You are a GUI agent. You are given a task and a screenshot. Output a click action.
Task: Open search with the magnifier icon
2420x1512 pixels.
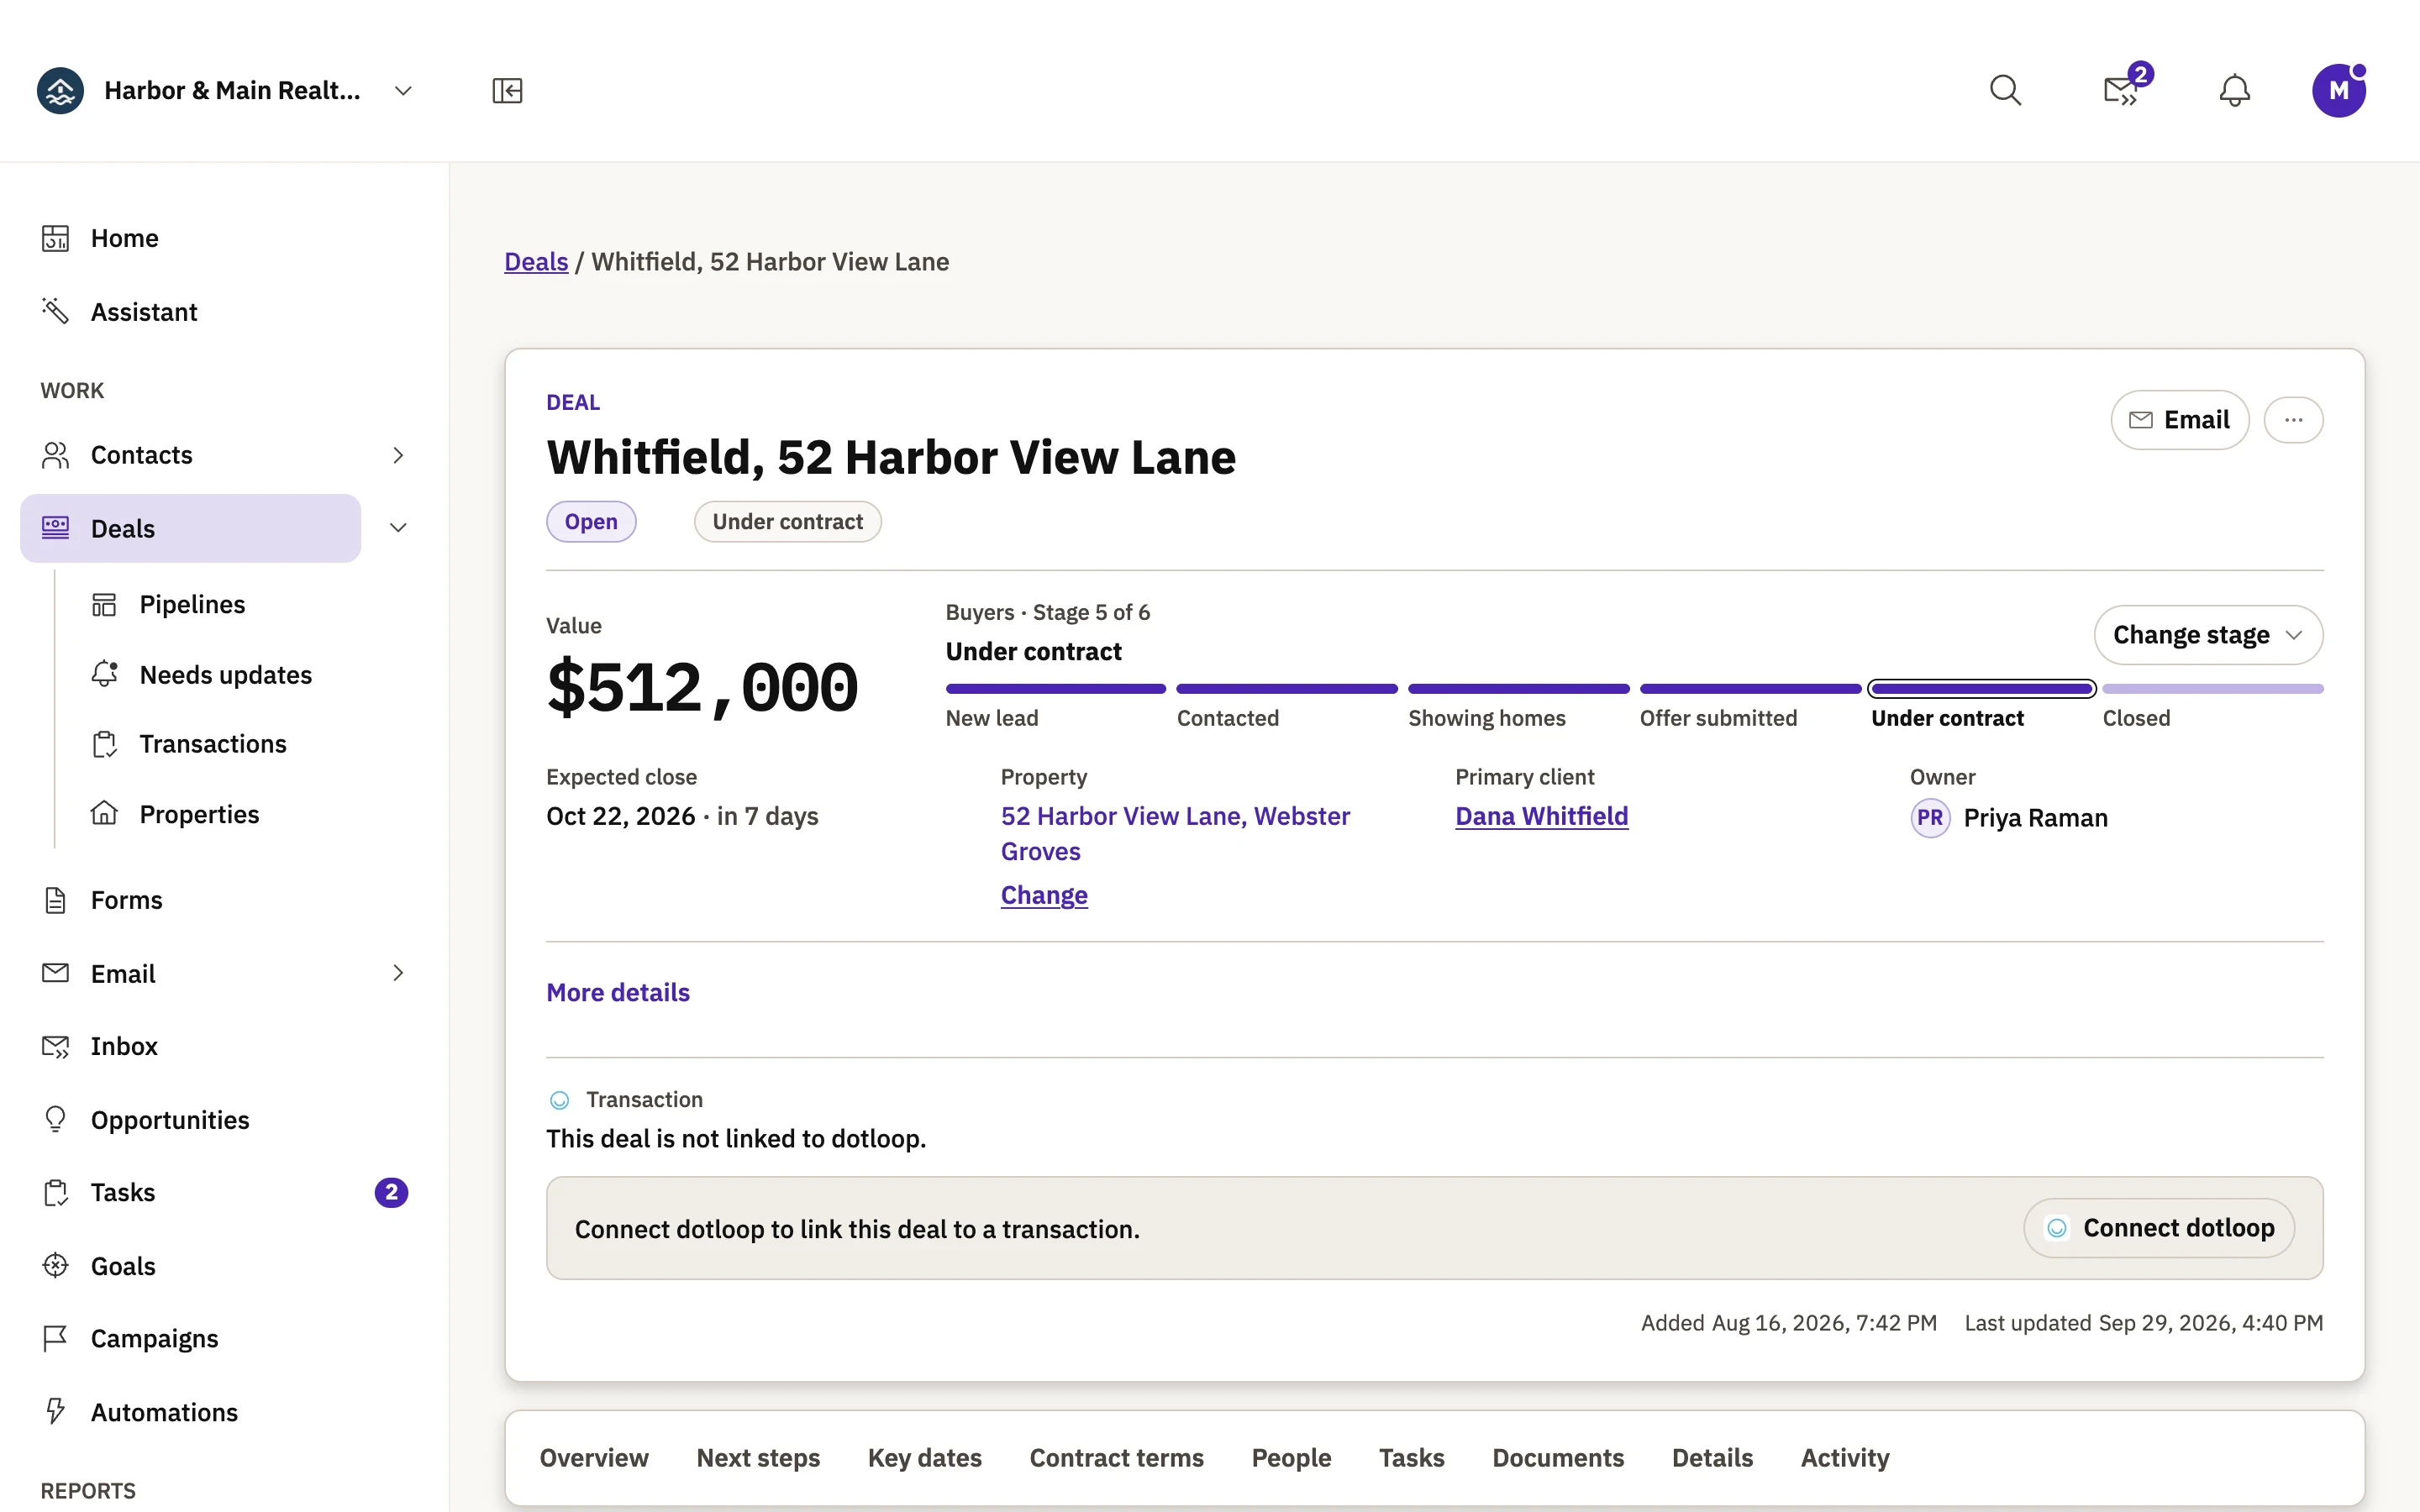click(x=2005, y=91)
